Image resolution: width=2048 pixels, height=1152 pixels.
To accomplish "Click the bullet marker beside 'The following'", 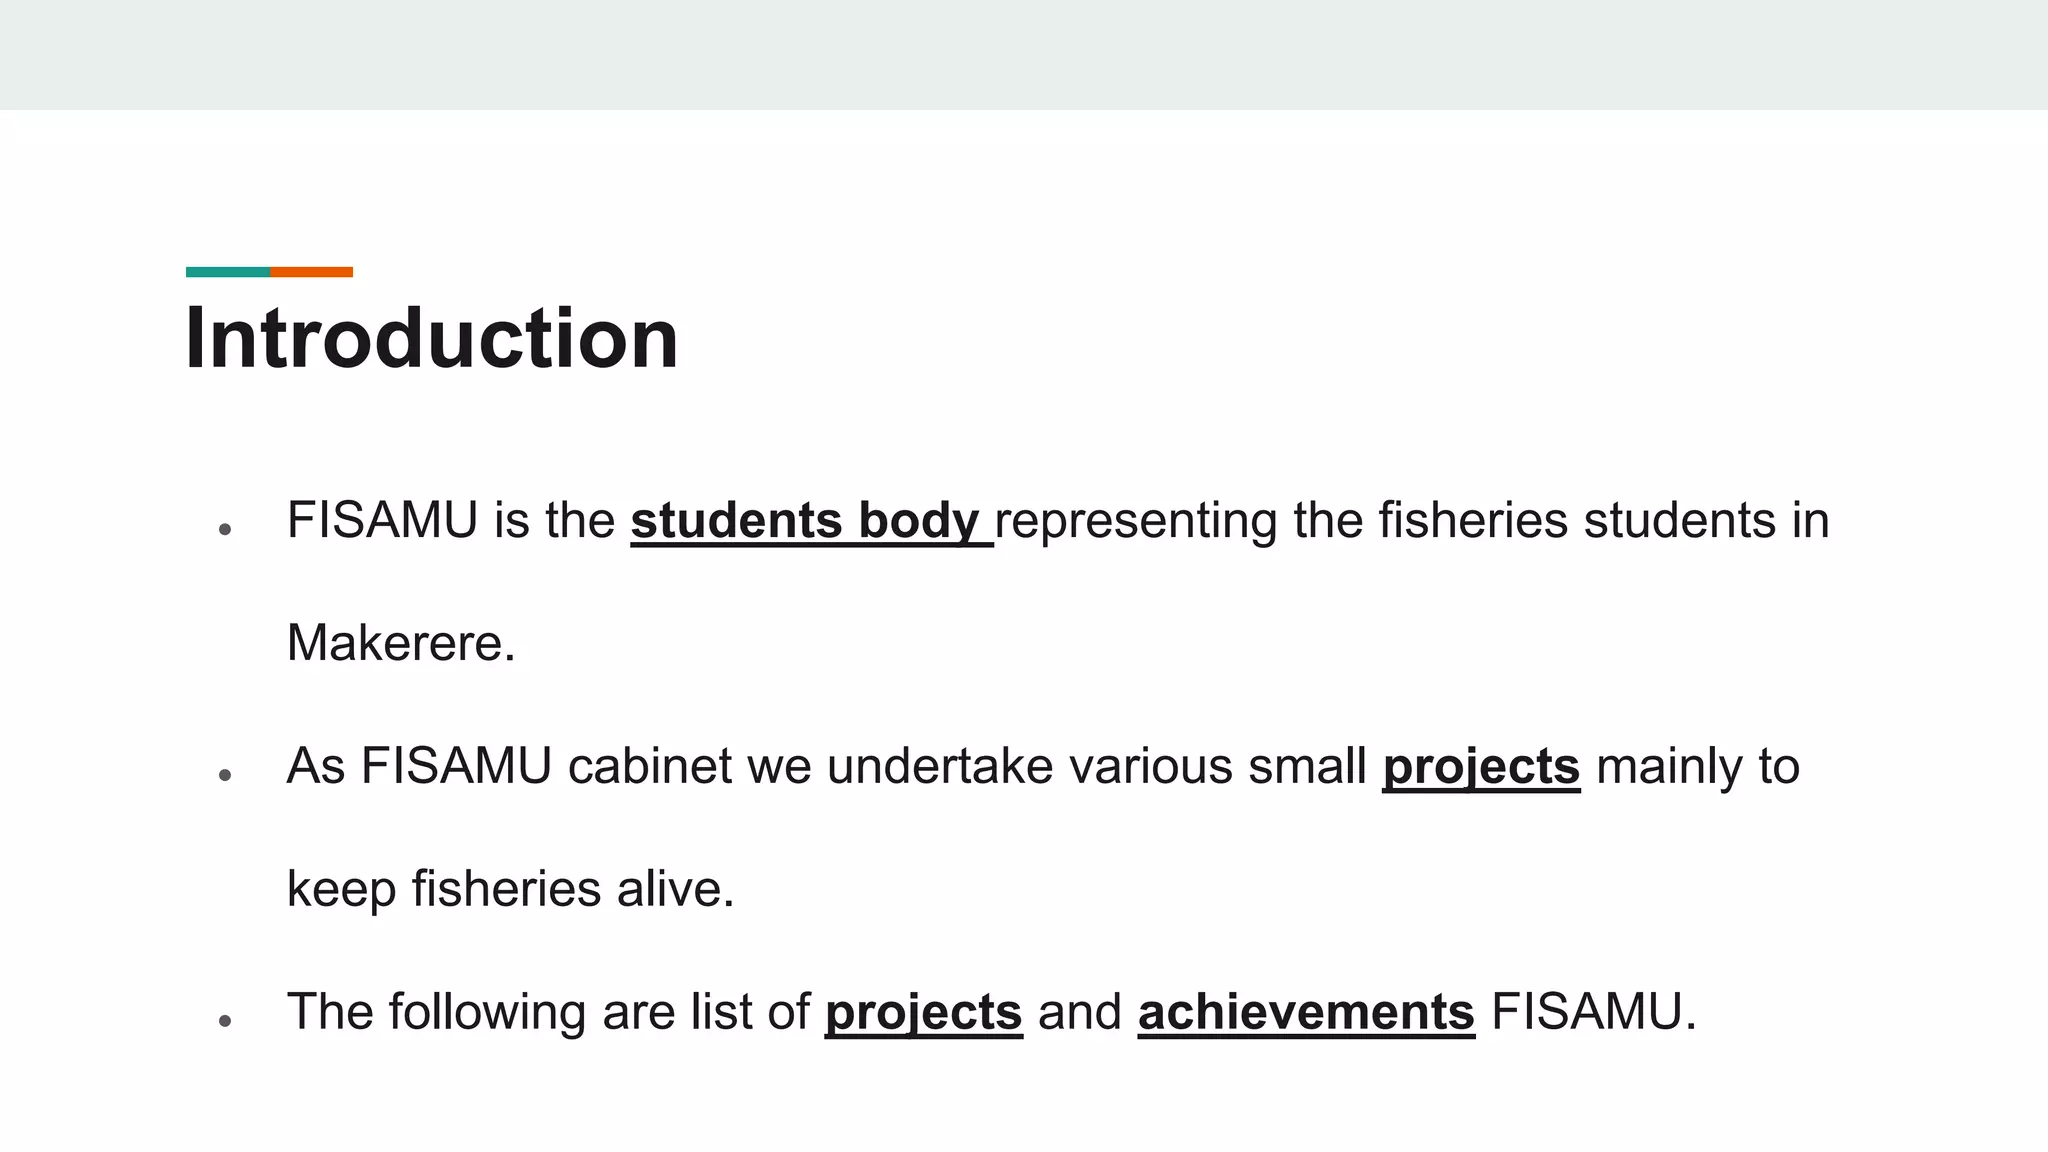I will tap(225, 1020).
